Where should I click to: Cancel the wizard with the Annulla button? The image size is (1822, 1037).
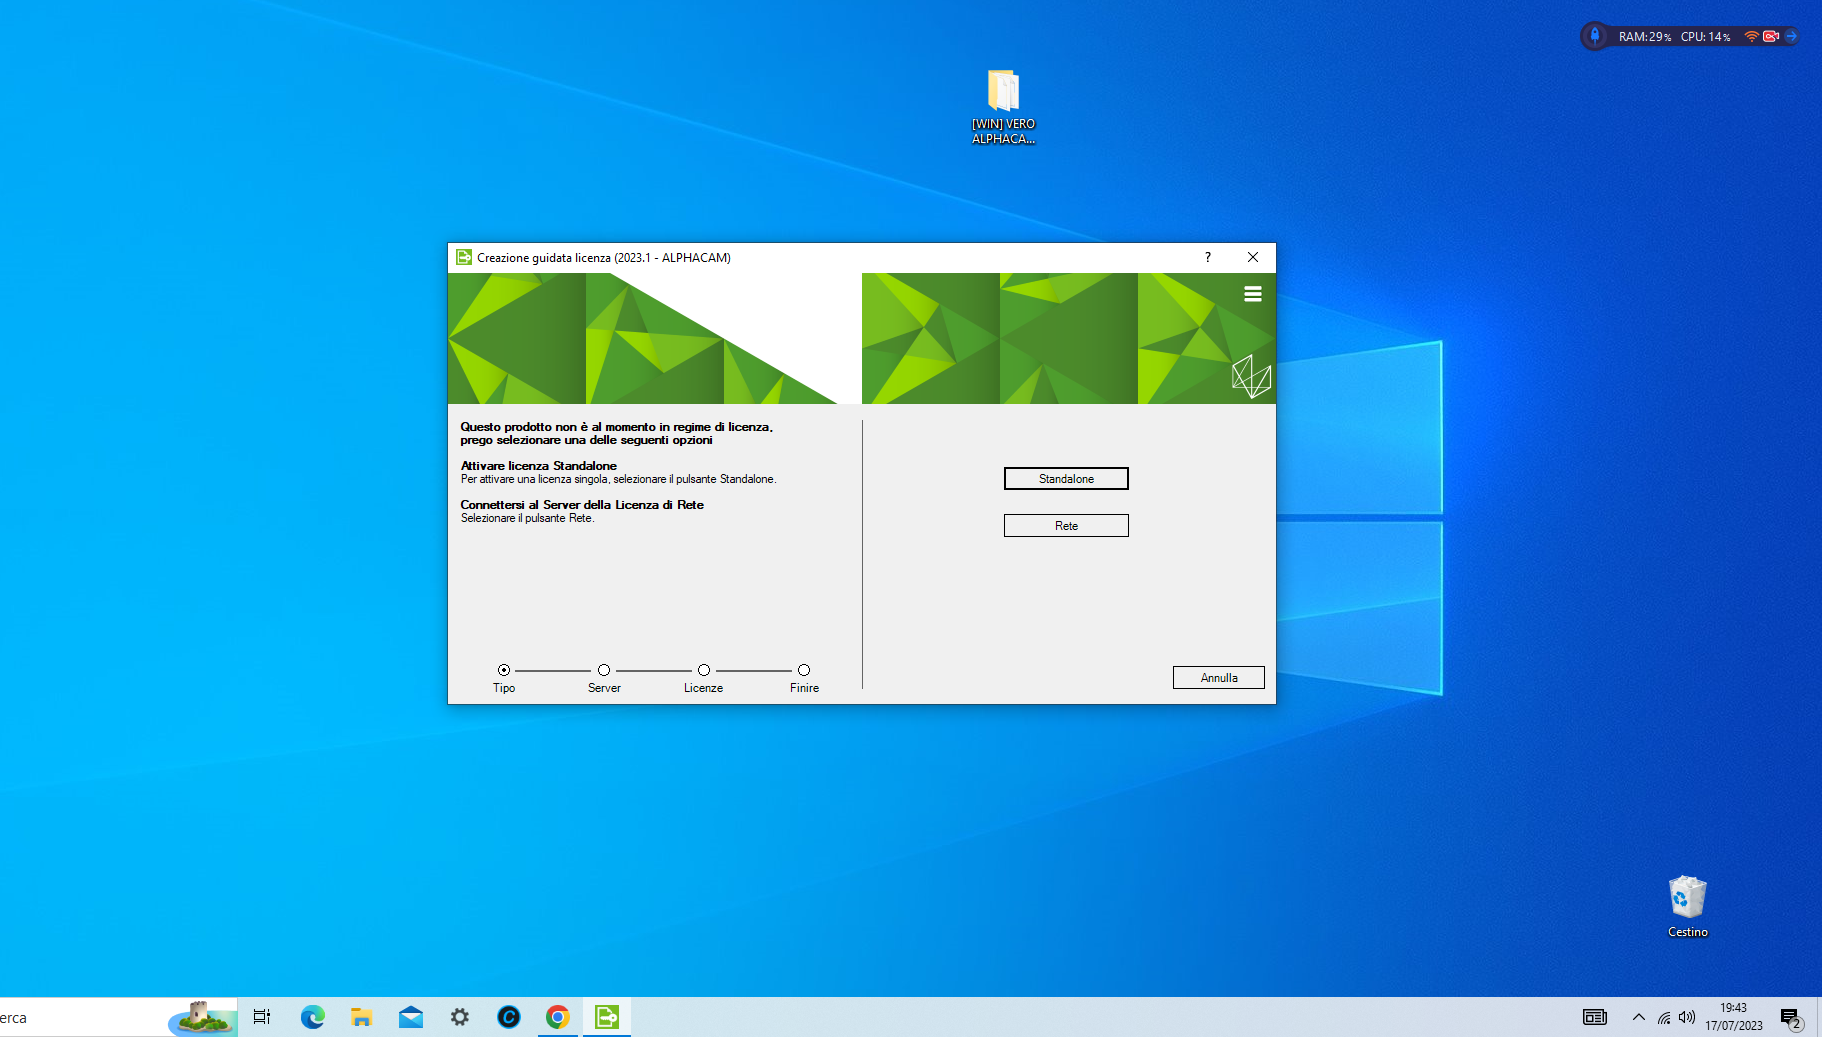pos(1218,678)
